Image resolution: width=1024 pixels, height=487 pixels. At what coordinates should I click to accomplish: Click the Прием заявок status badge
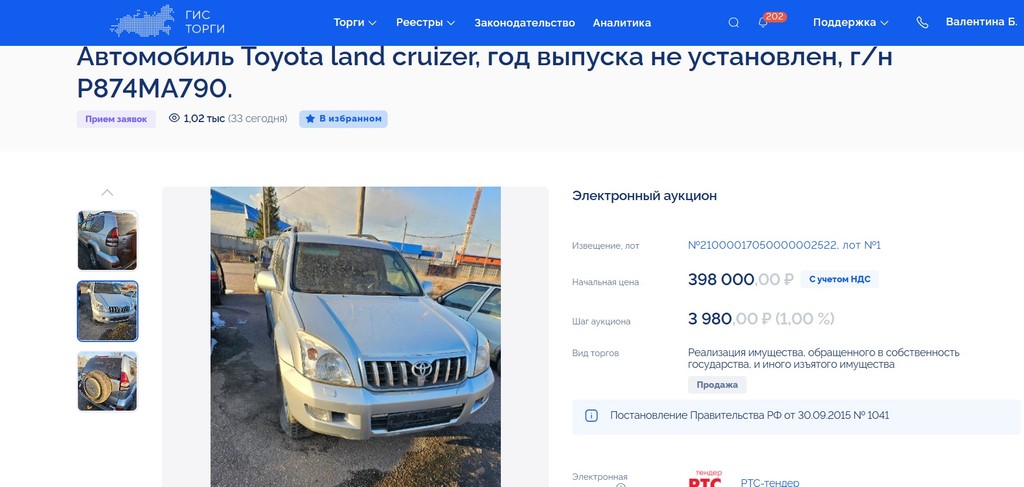pyautogui.click(x=116, y=119)
